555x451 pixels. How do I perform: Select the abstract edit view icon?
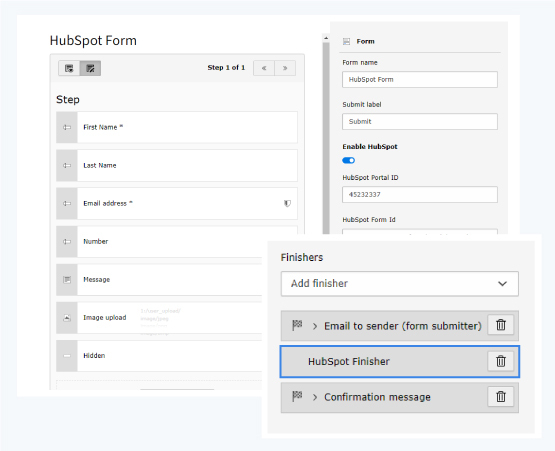pos(91,68)
